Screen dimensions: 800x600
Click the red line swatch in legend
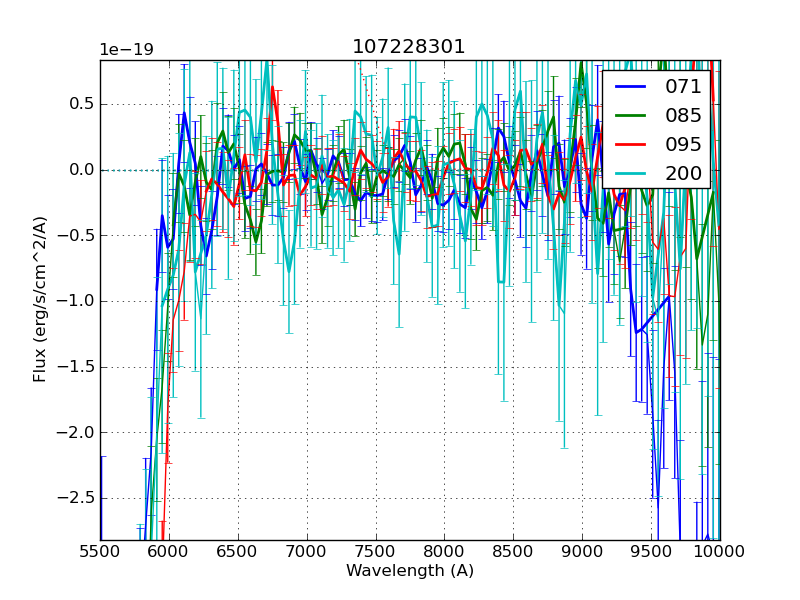pyautogui.click(x=630, y=144)
